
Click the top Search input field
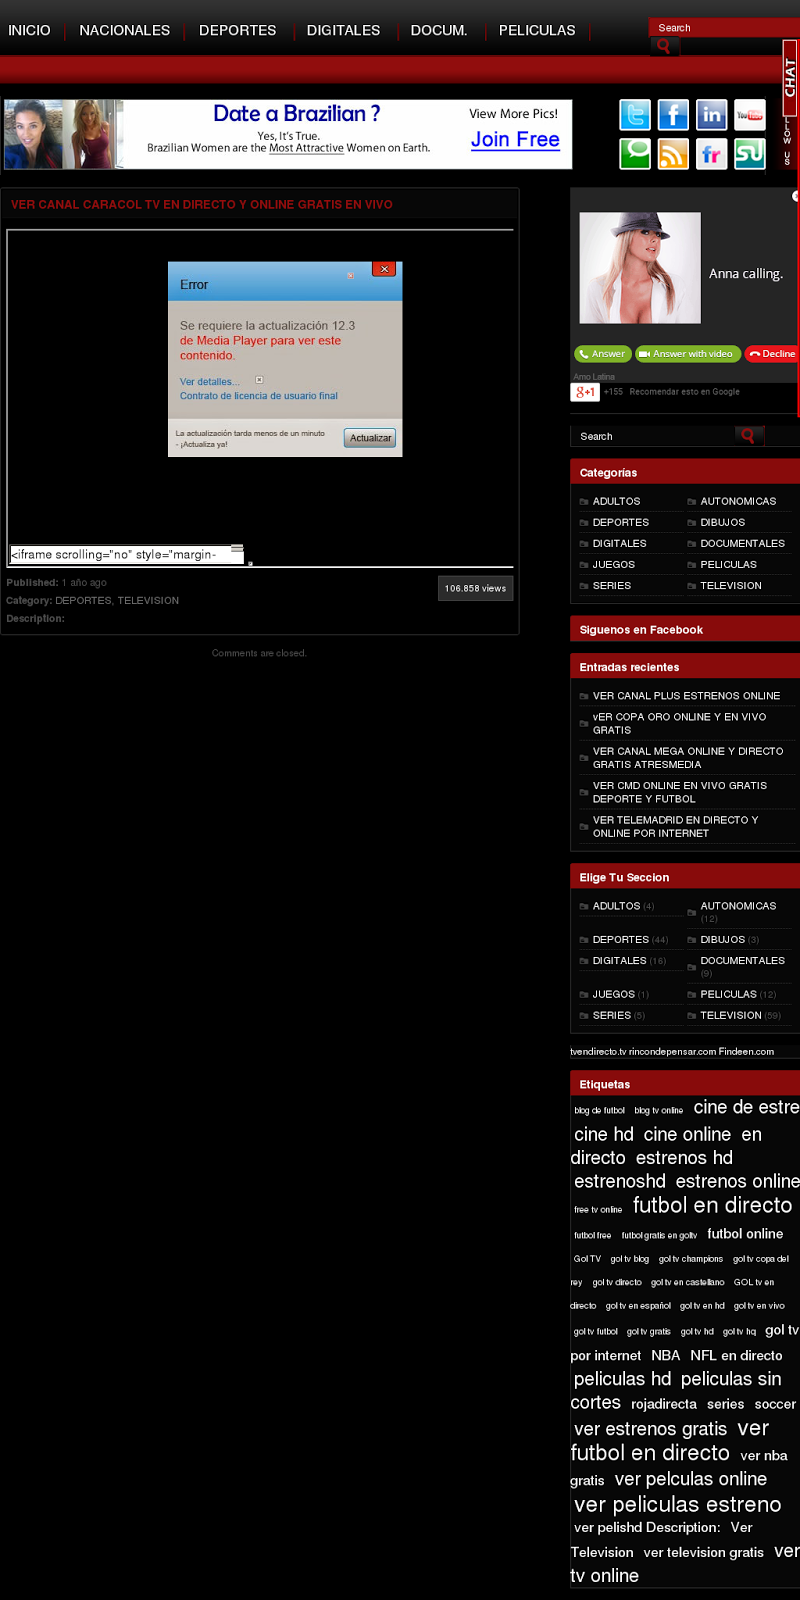pyautogui.click(x=724, y=27)
